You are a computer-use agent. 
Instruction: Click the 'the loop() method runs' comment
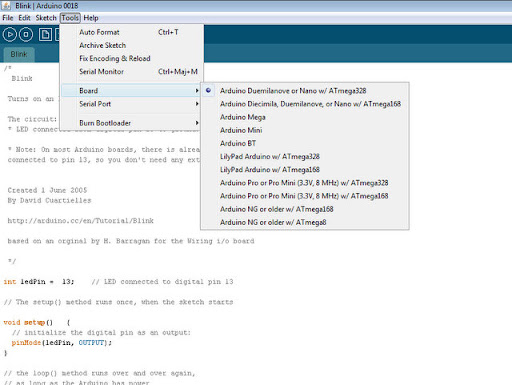pyautogui.click(x=99, y=373)
